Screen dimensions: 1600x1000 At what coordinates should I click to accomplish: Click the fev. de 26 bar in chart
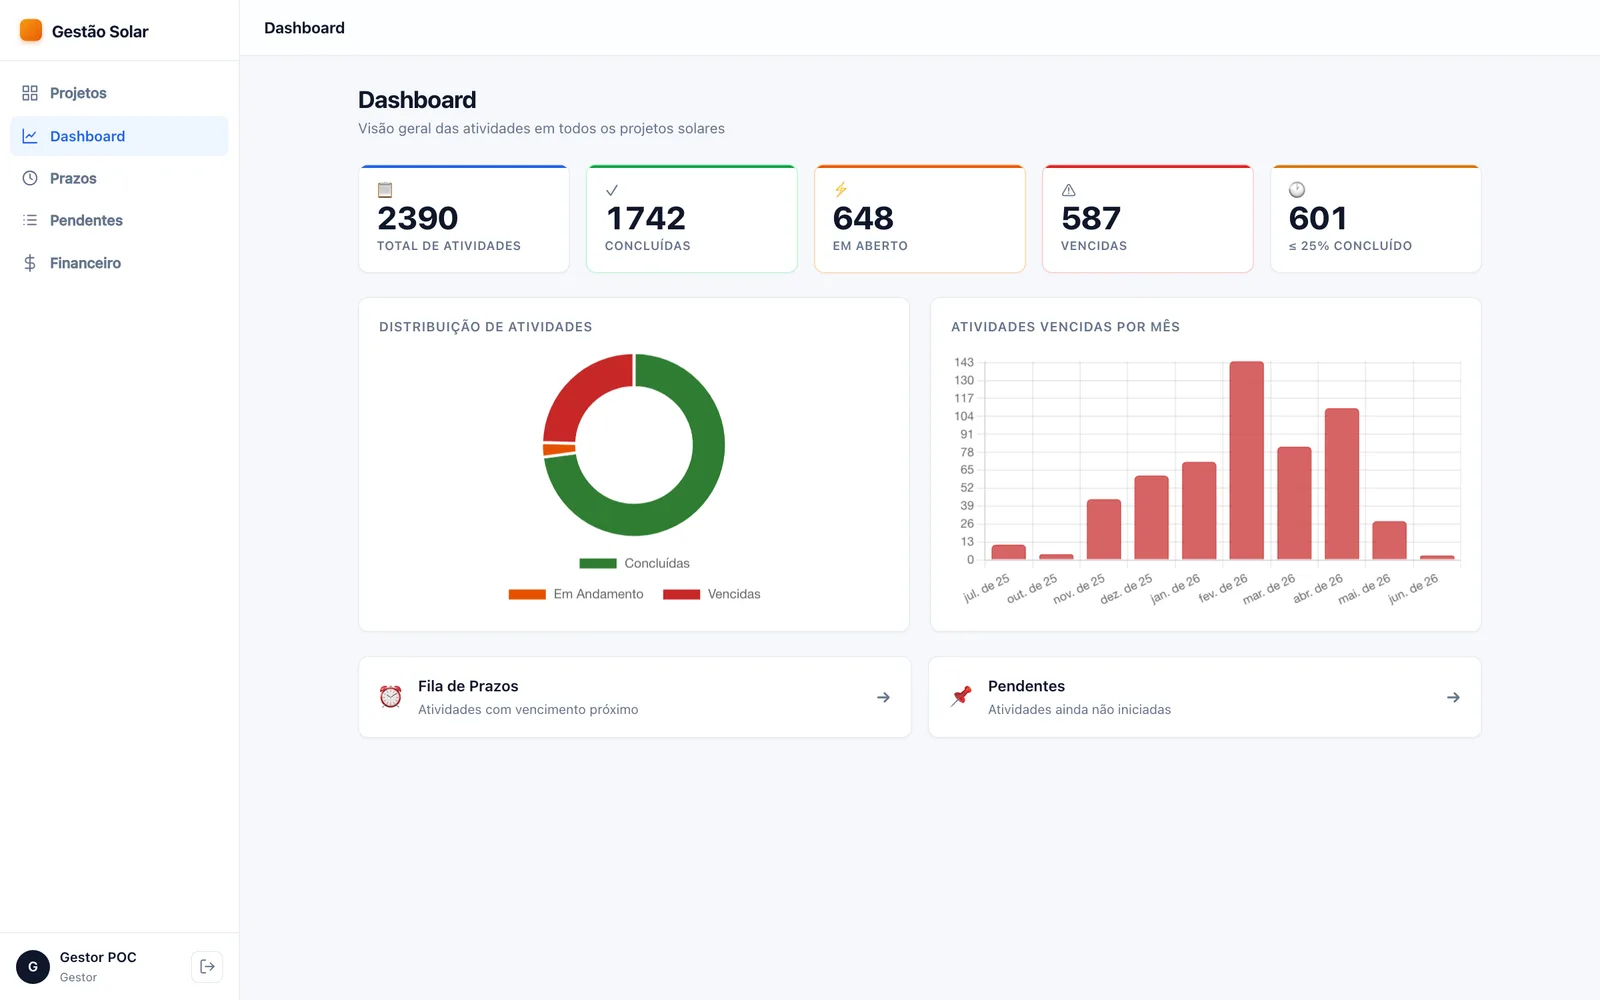1246,460
